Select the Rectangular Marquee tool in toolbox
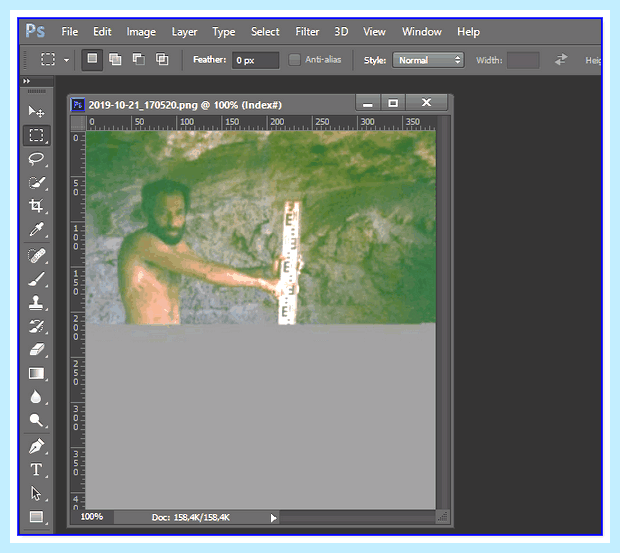The image size is (620, 553). tap(36, 135)
